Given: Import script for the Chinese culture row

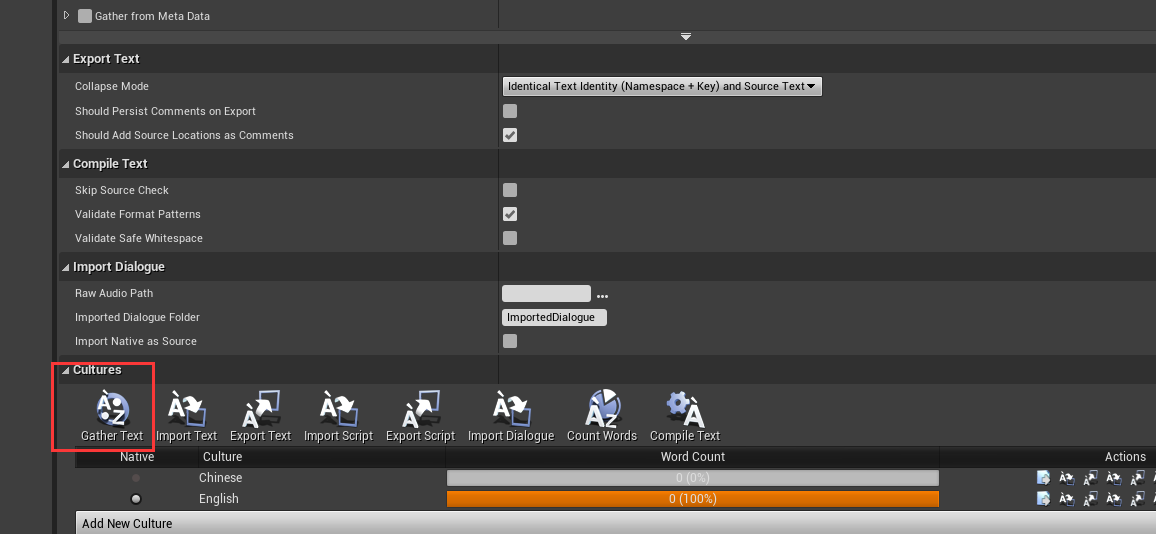Looking at the screenshot, I should tap(1114, 478).
